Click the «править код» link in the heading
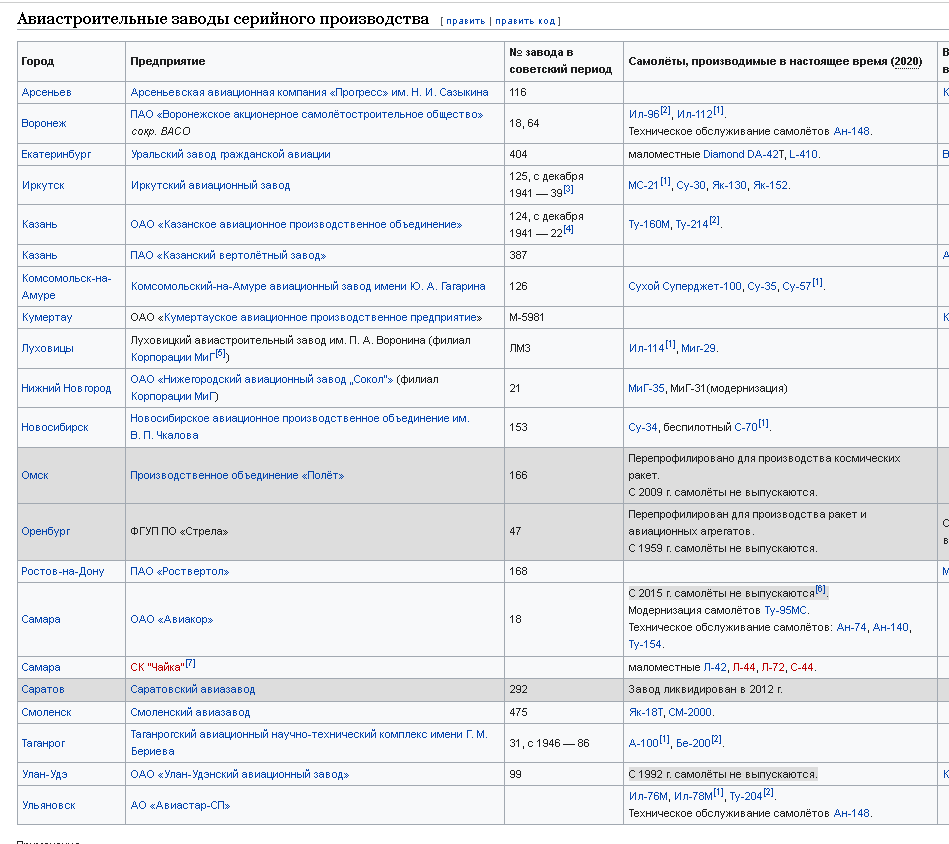Screen dimensions: 949x844 tap(525, 21)
